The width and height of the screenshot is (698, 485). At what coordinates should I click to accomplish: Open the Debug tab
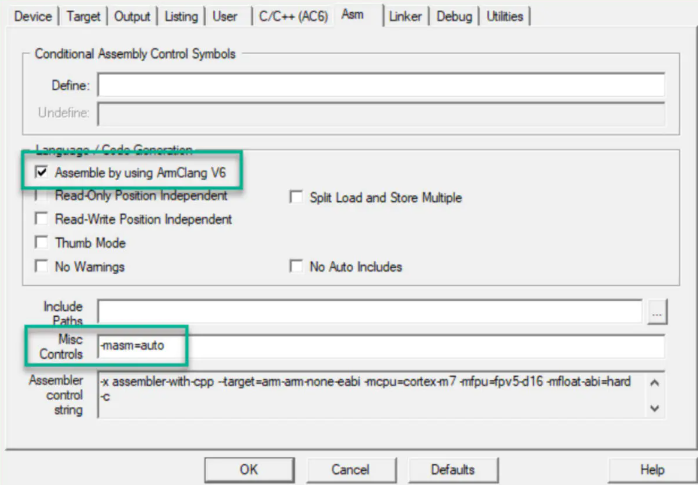[454, 16]
